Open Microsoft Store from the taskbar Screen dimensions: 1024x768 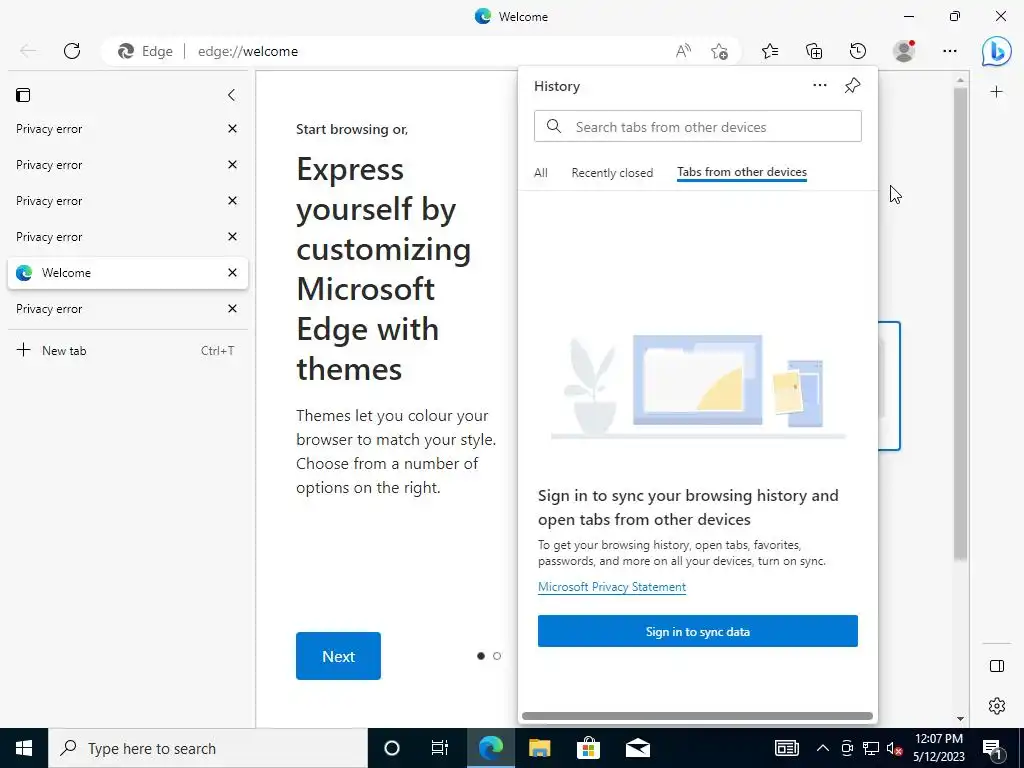click(588, 748)
